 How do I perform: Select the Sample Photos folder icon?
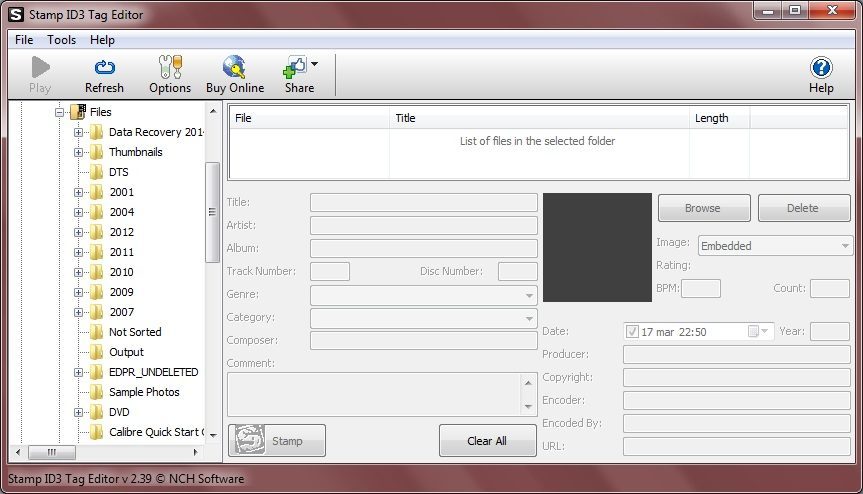[x=97, y=392]
